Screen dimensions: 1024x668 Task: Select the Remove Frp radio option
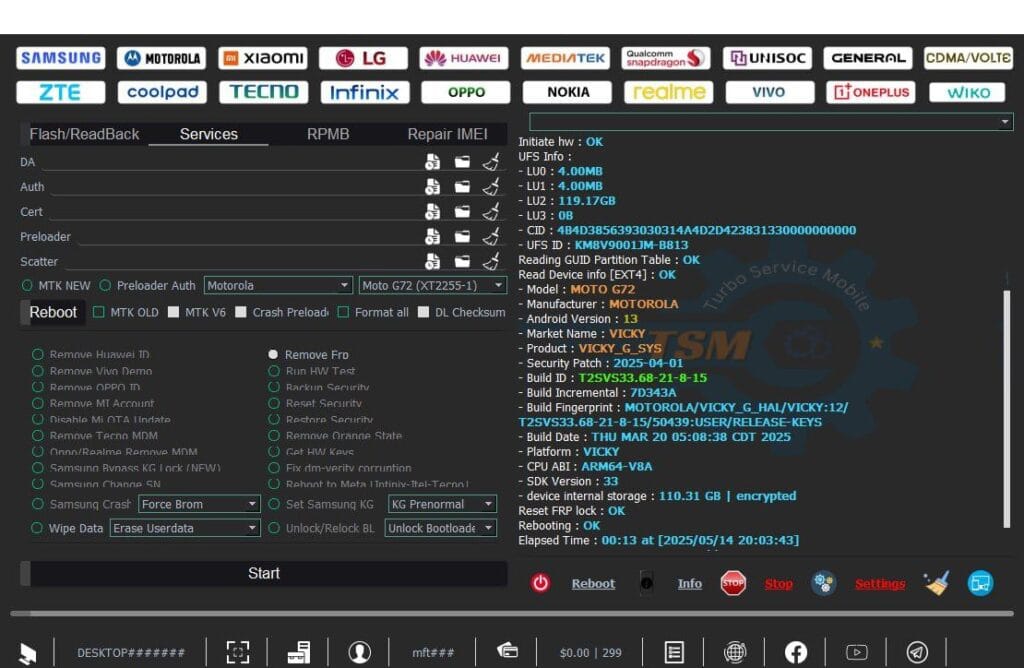(x=274, y=355)
